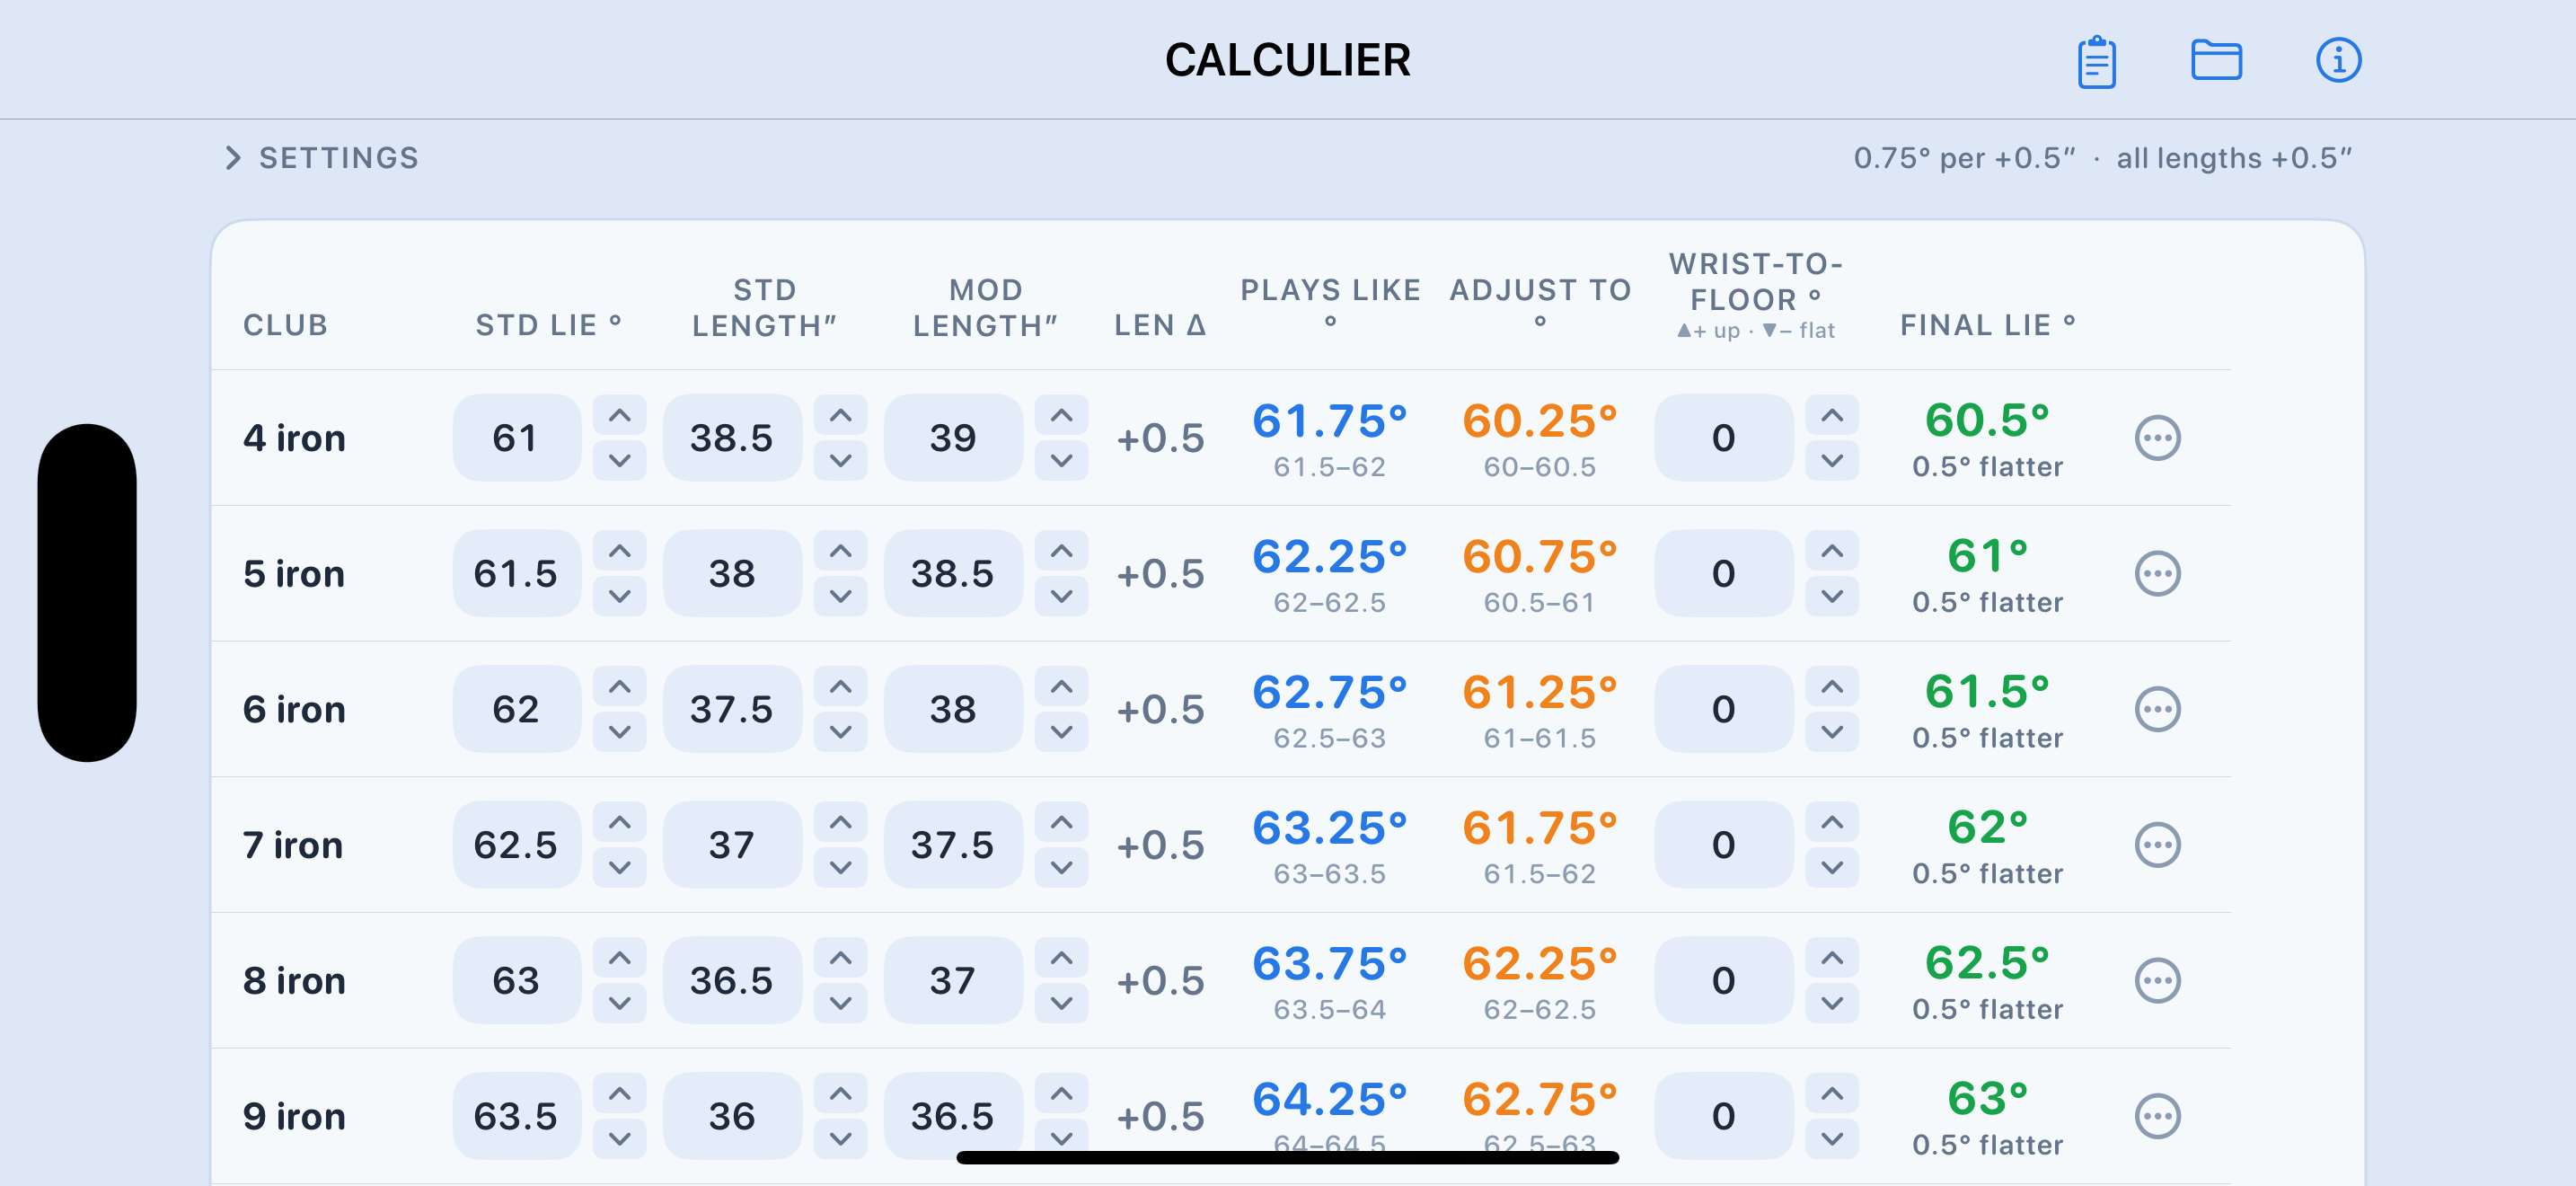The image size is (2576, 1186).
Task: Increase 7 iron std length
Action: pos(841,822)
